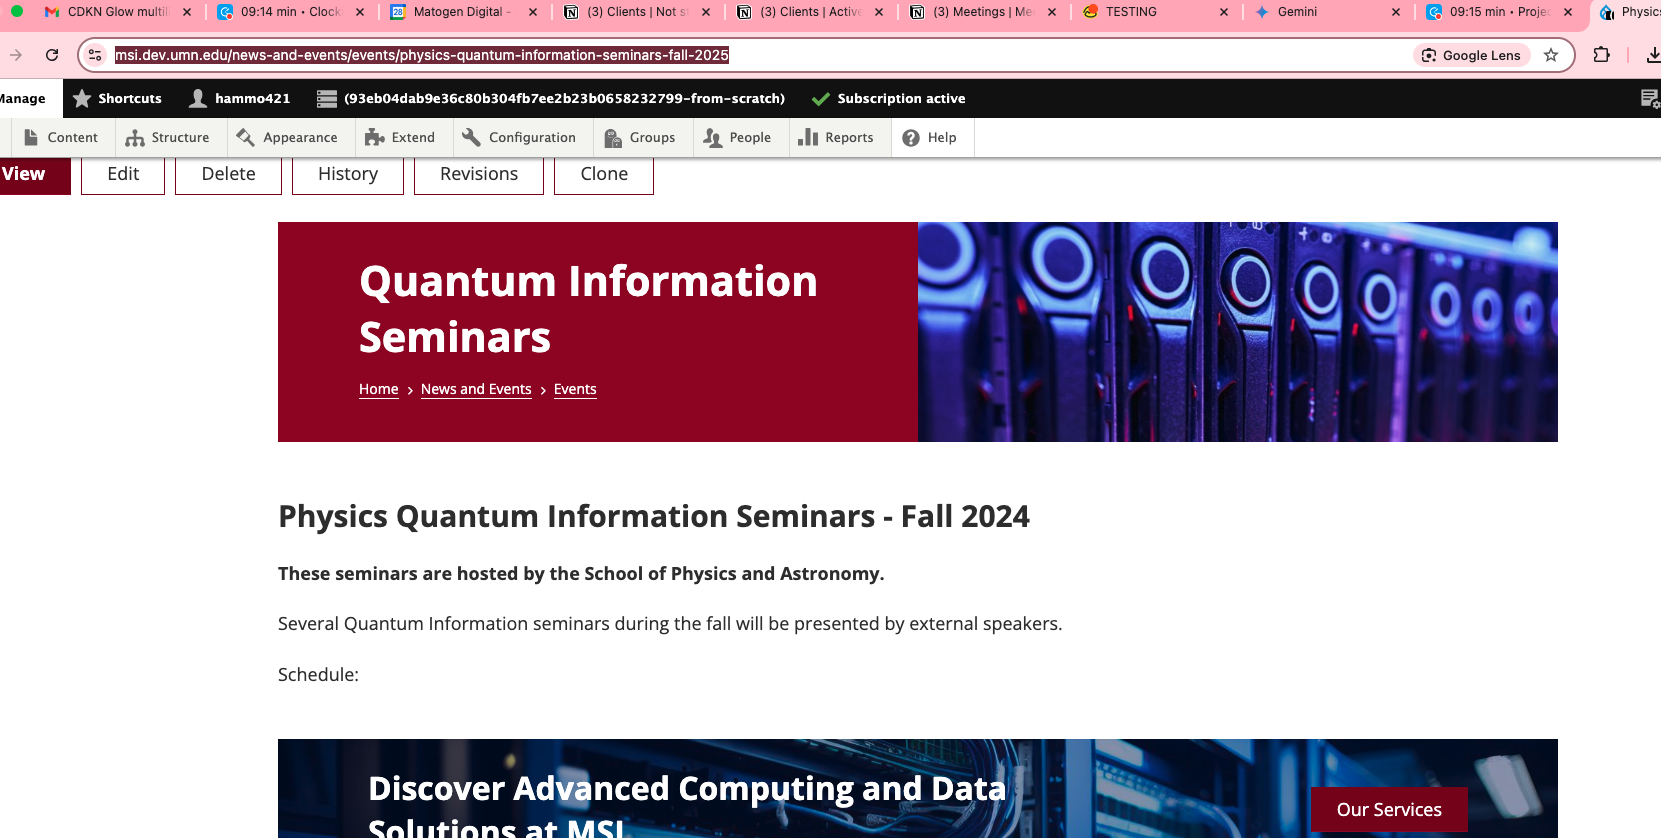This screenshot has height=838, width=1661.
Task: Go to the Home breadcrumb link
Action: point(378,389)
